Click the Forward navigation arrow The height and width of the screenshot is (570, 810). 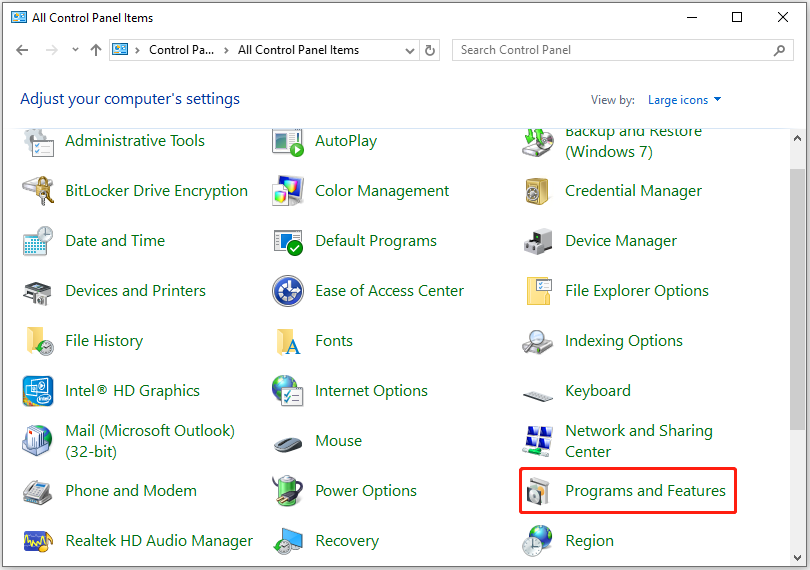coord(52,50)
